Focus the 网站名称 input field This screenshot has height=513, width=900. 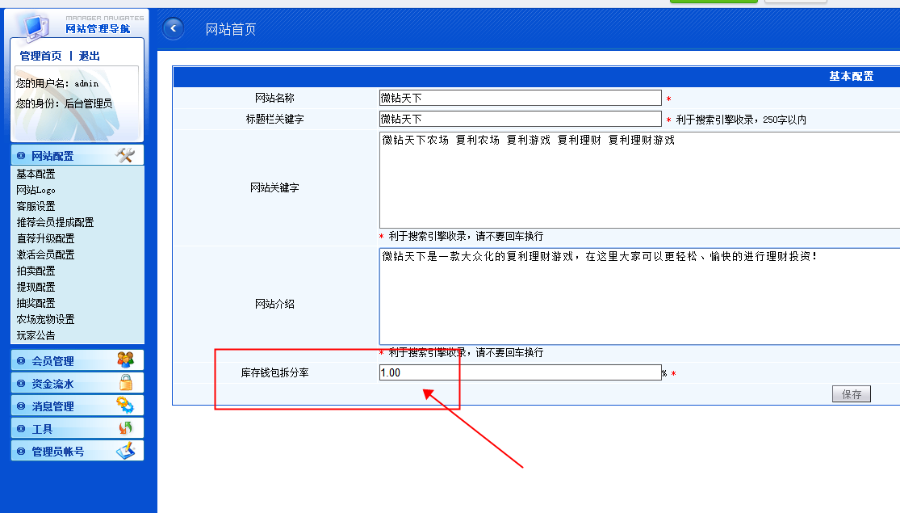[520, 98]
